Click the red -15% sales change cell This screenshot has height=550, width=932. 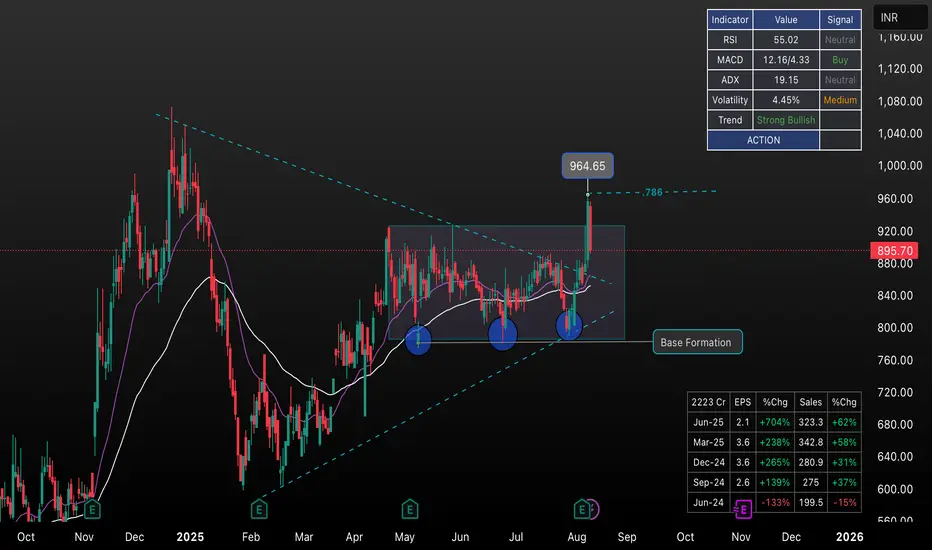(844, 502)
